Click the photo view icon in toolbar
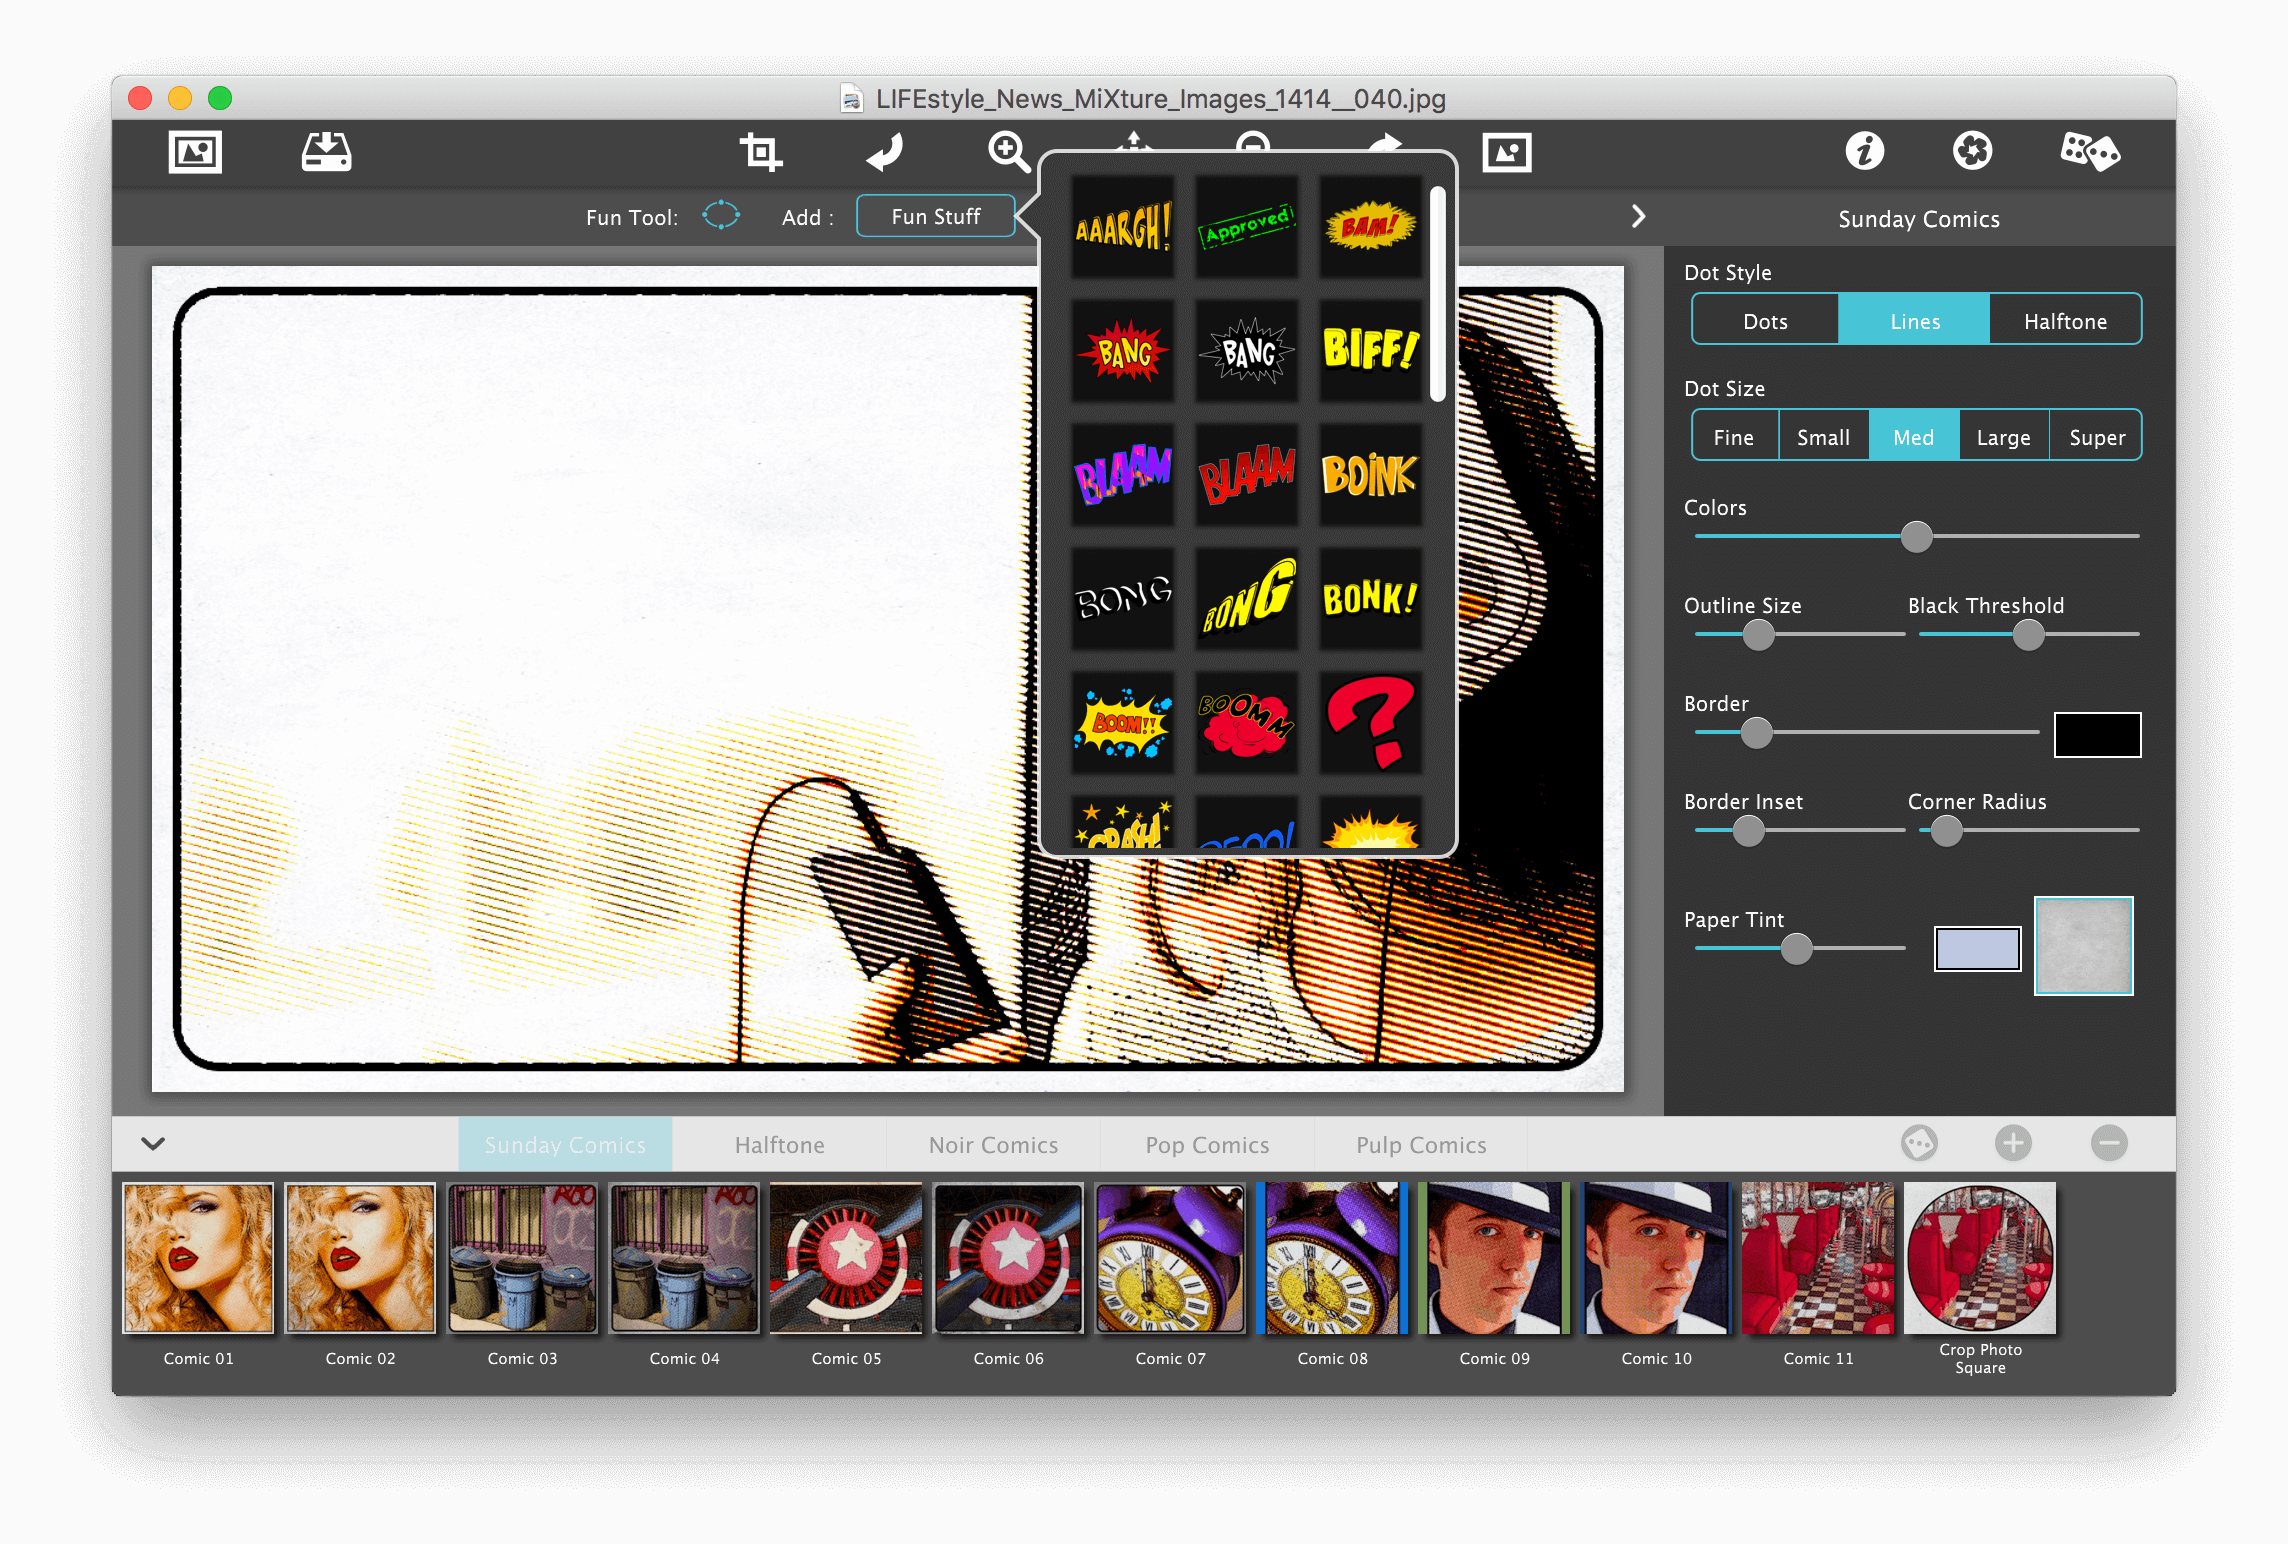This screenshot has height=1544, width=2288. pos(1506,152)
